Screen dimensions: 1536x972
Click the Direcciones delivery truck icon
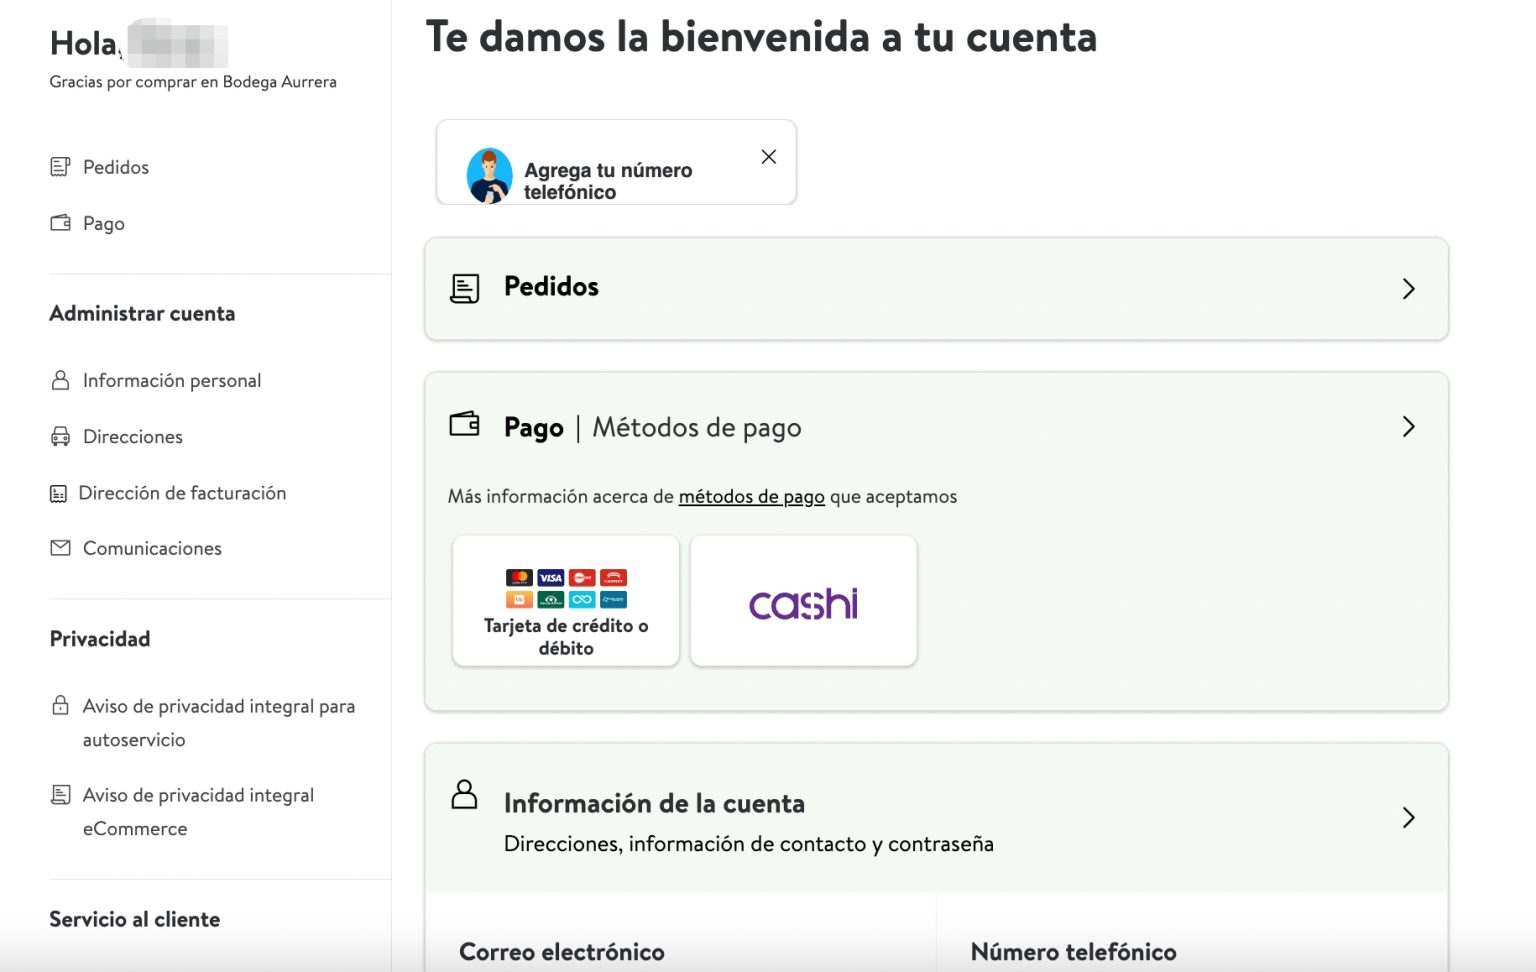(59, 436)
